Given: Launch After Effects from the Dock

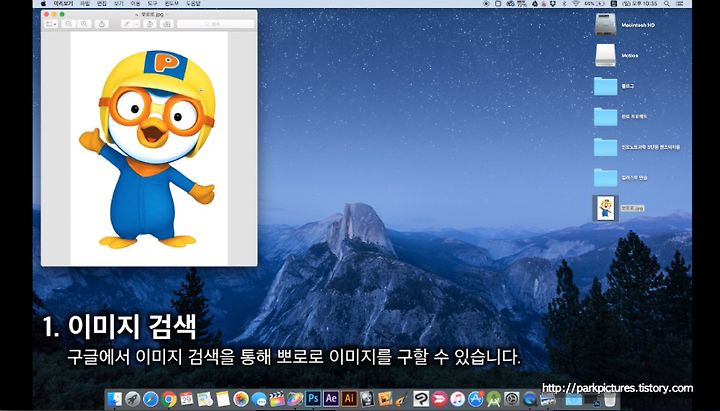Looking at the screenshot, I should (x=331, y=399).
